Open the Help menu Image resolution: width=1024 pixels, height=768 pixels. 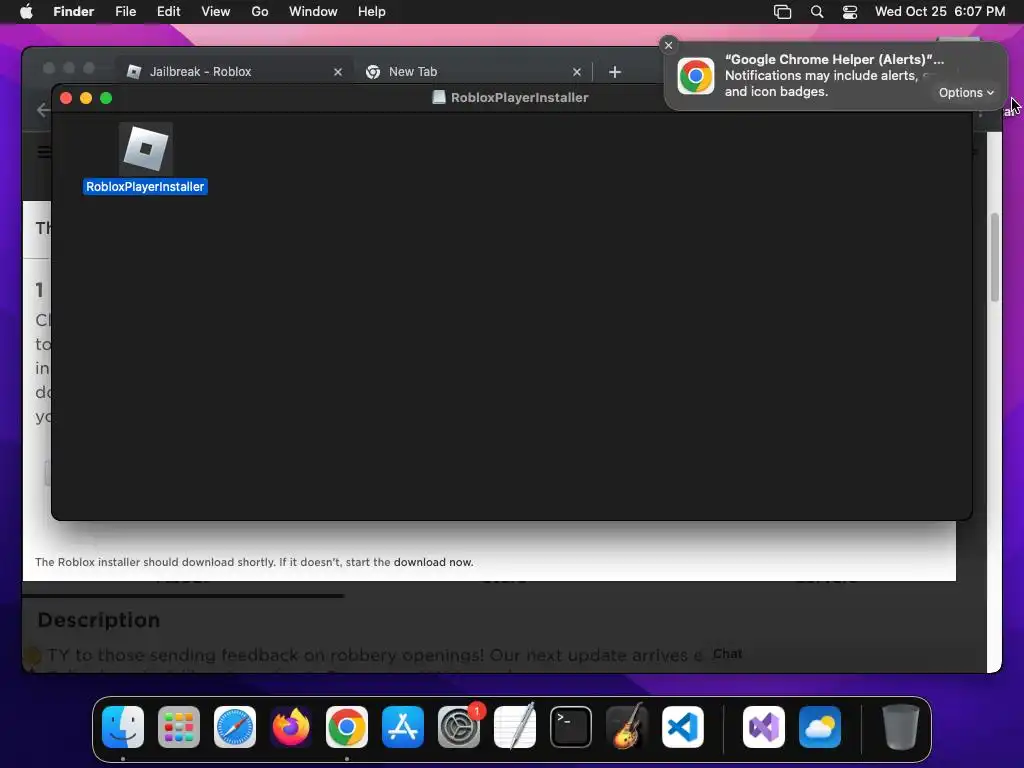pyautogui.click(x=372, y=12)
